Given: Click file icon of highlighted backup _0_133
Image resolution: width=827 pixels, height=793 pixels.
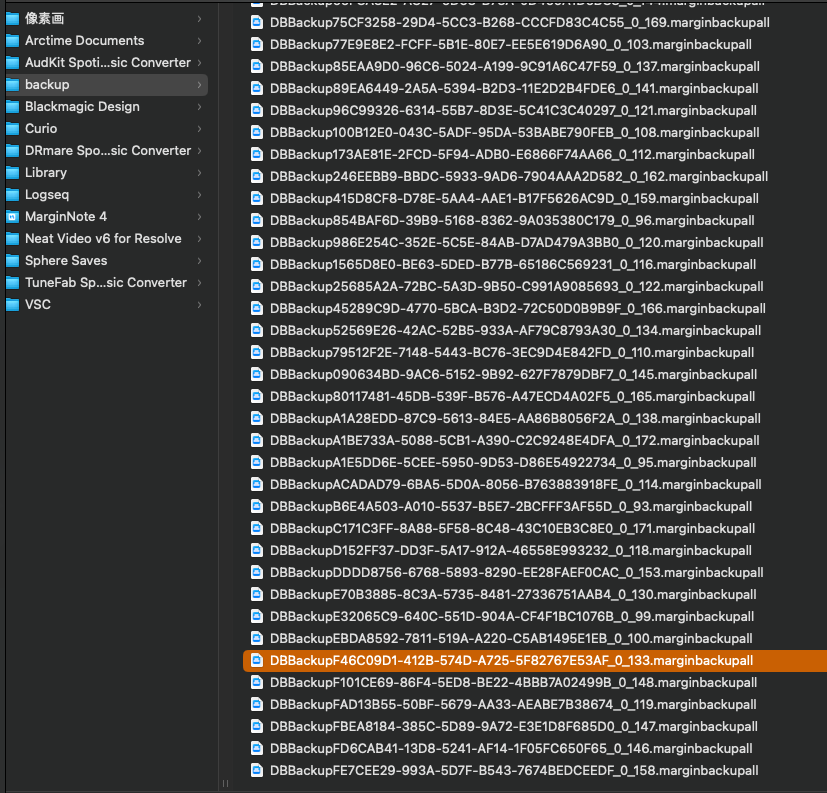Looking at the screenshot, I should click(257, 660).
